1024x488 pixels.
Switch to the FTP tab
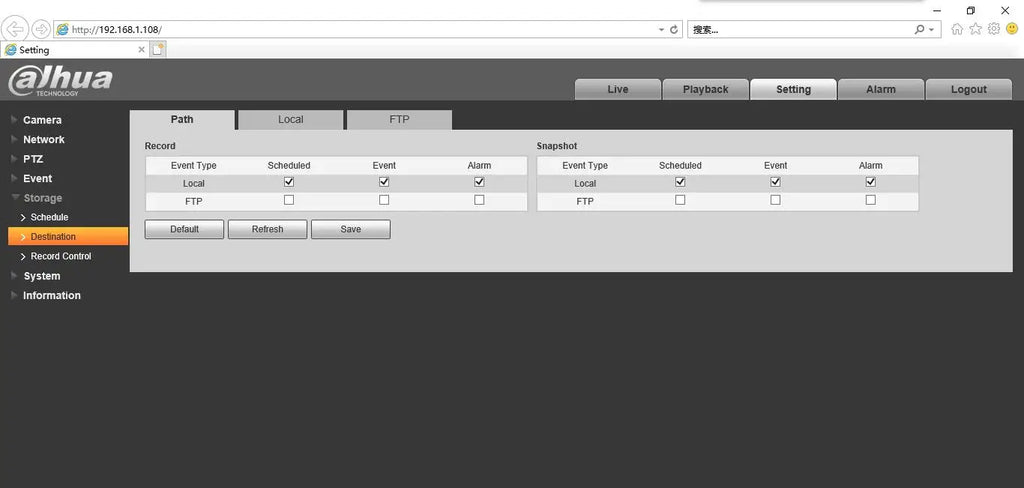pos(399,119)
